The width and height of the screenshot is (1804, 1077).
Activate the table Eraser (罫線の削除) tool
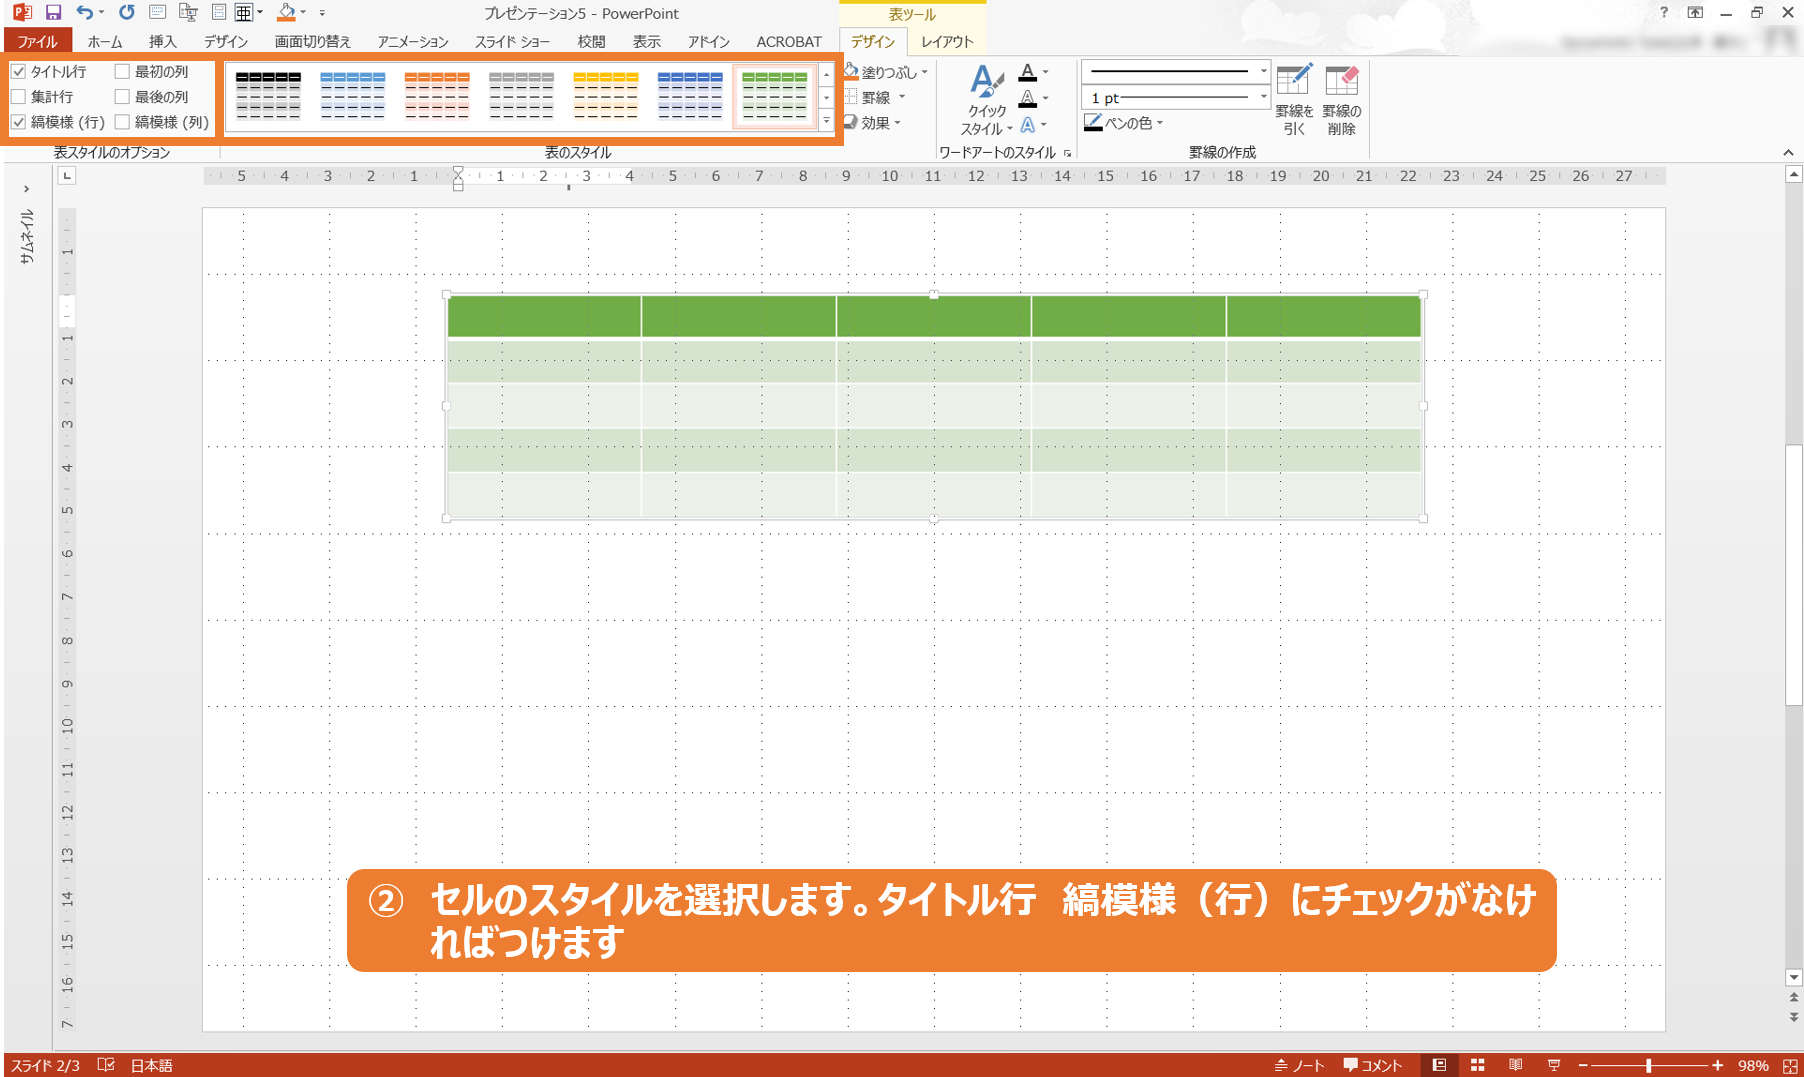pos(1342,100)
